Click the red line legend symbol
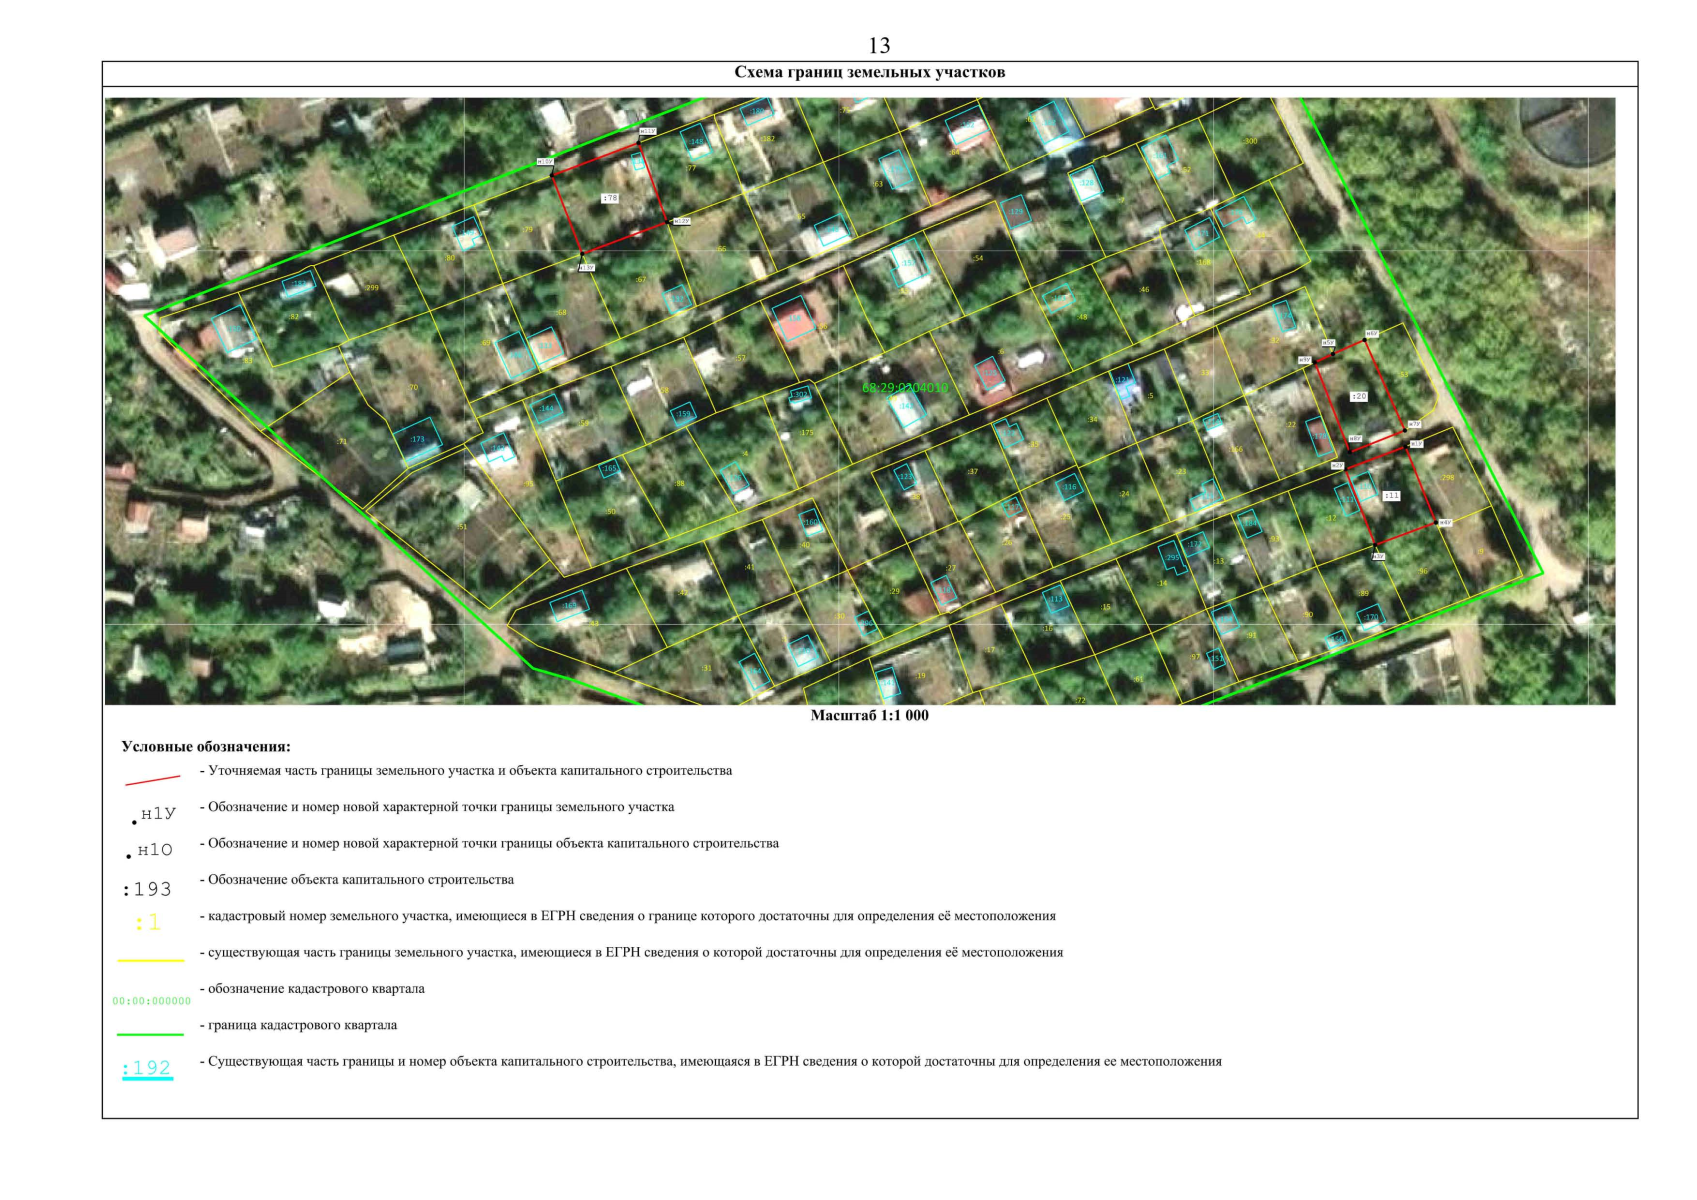1697x1200 pixels. click(152, 779)
